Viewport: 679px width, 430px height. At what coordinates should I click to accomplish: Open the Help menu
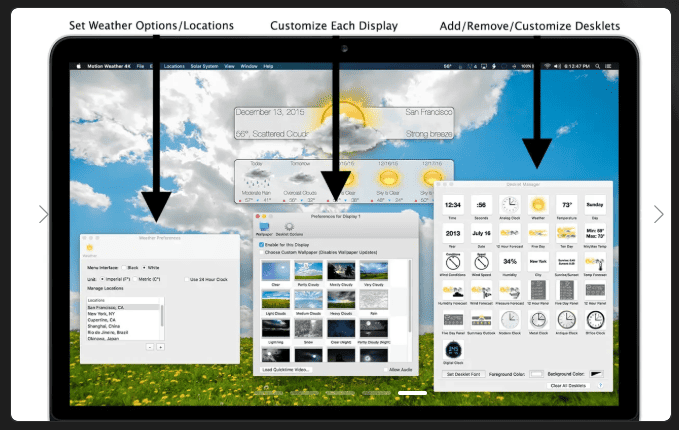coord(268,66)
